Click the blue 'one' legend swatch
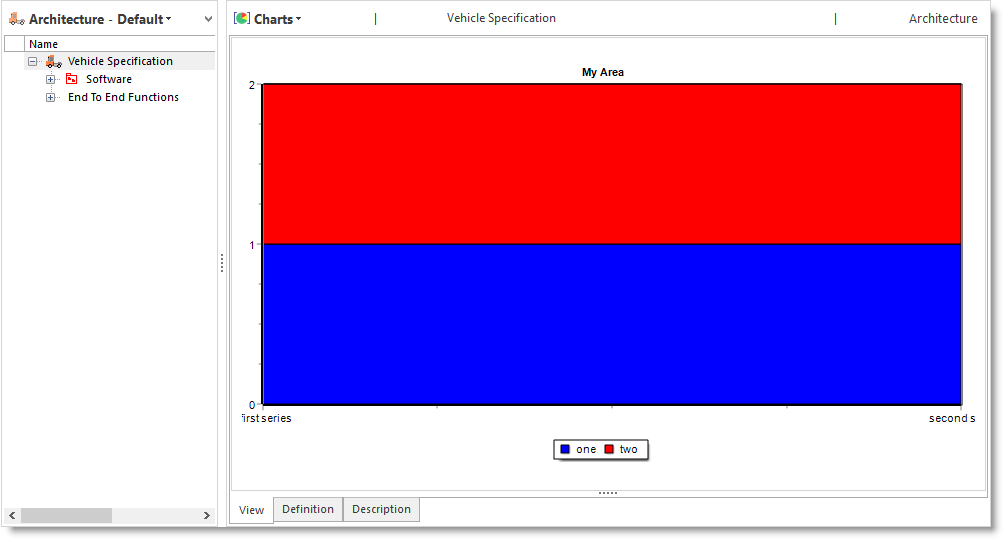The height and width of the screenshot is (539, 1003). coord(565,449)
